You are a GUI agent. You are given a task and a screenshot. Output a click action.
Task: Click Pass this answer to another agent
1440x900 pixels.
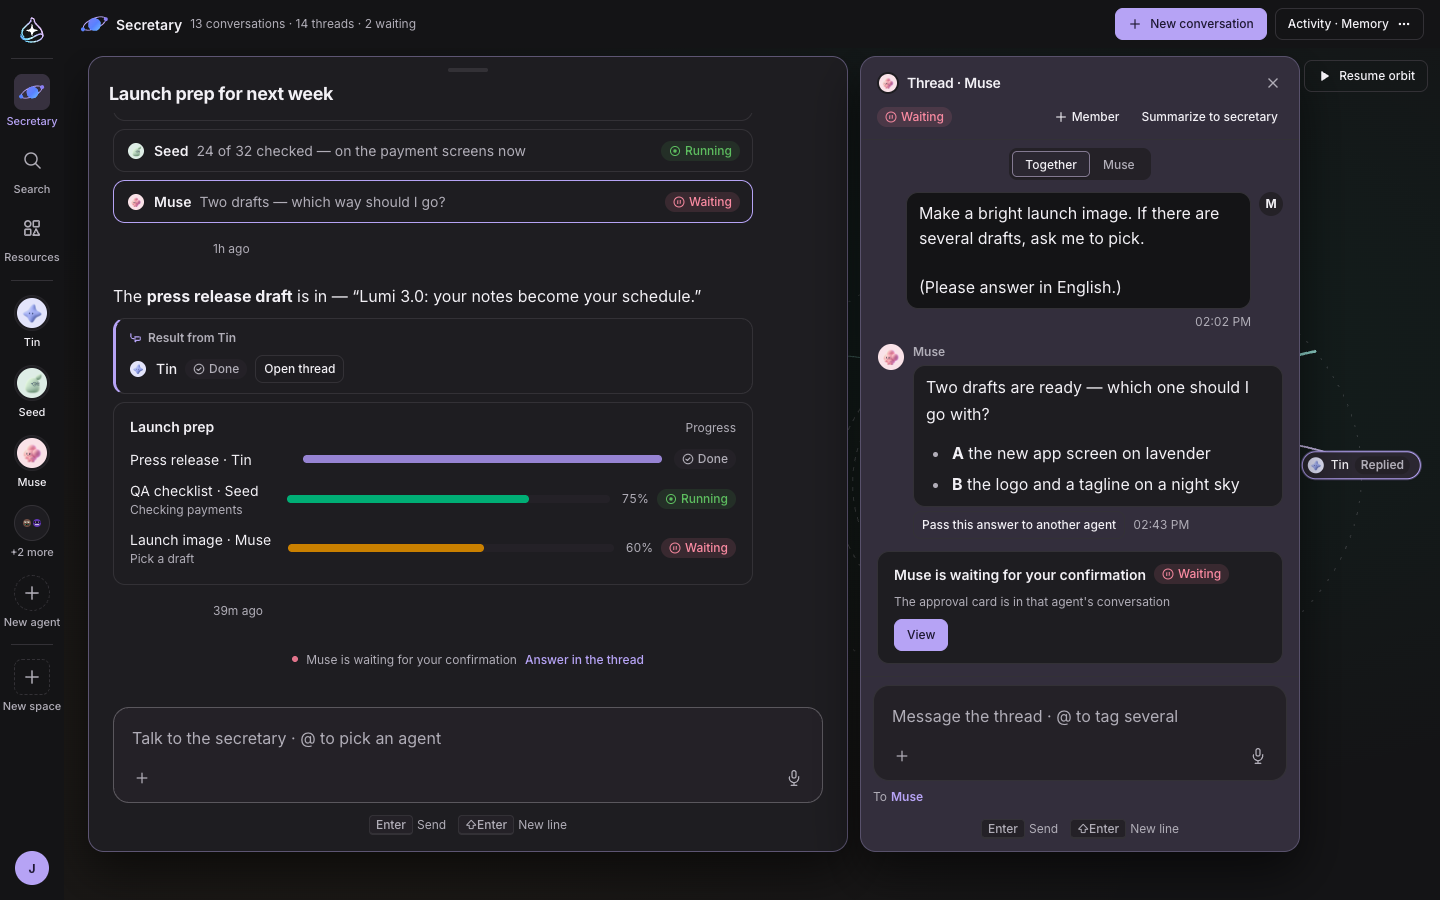[1019, 525]
